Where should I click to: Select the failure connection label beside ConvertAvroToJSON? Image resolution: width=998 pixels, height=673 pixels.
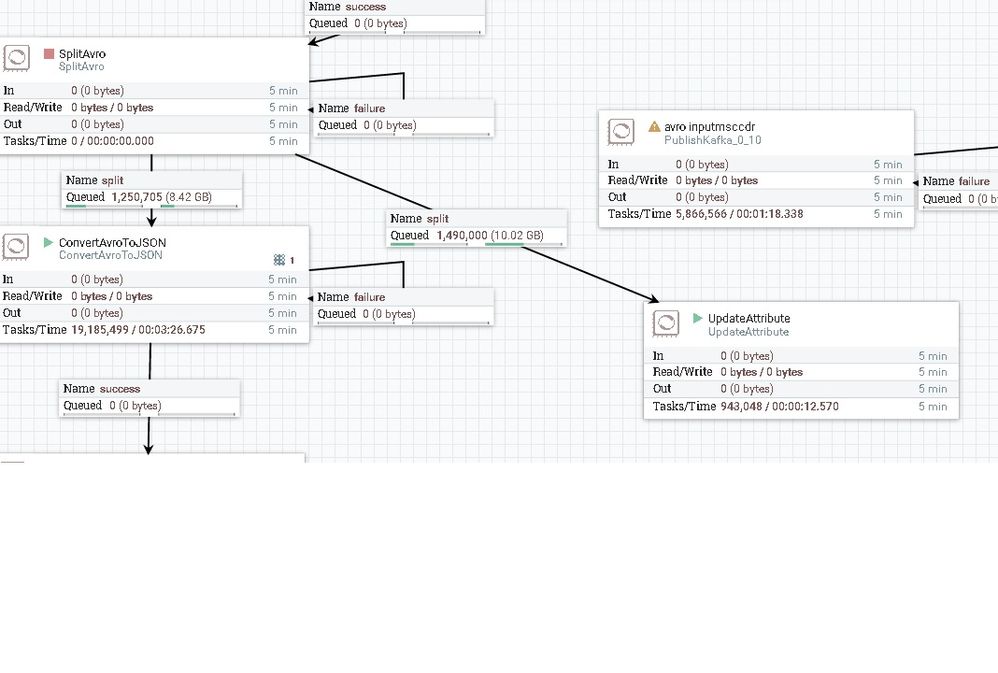(x=404, y=306)
